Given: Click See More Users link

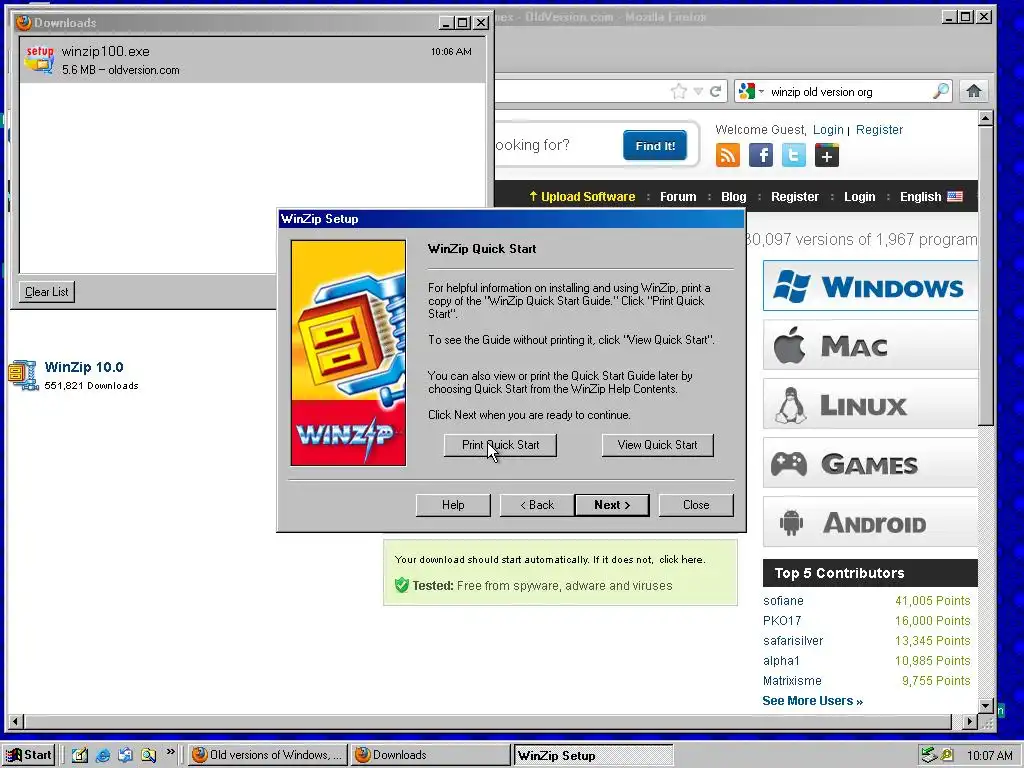Looking at the screenshot, I should [x=812, y=701].
